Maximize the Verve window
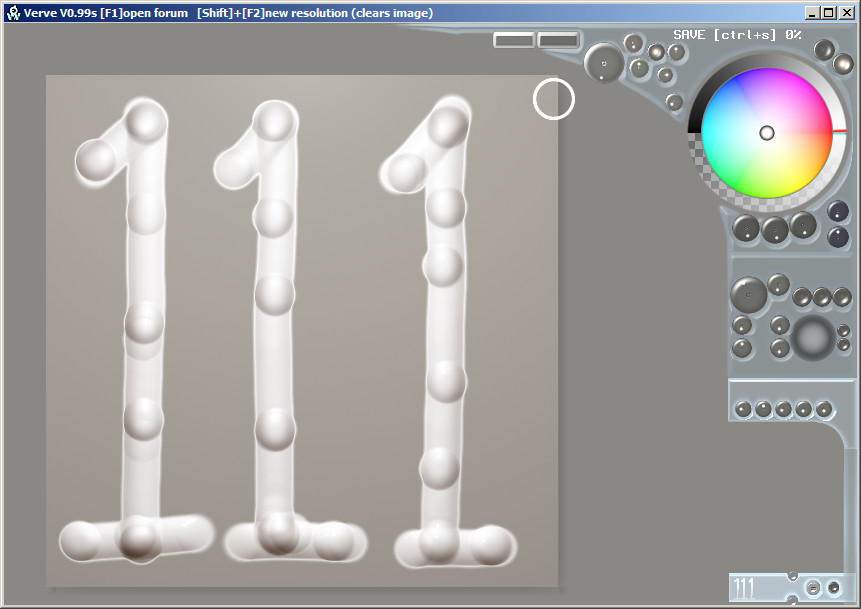 (x=829, y=13)
